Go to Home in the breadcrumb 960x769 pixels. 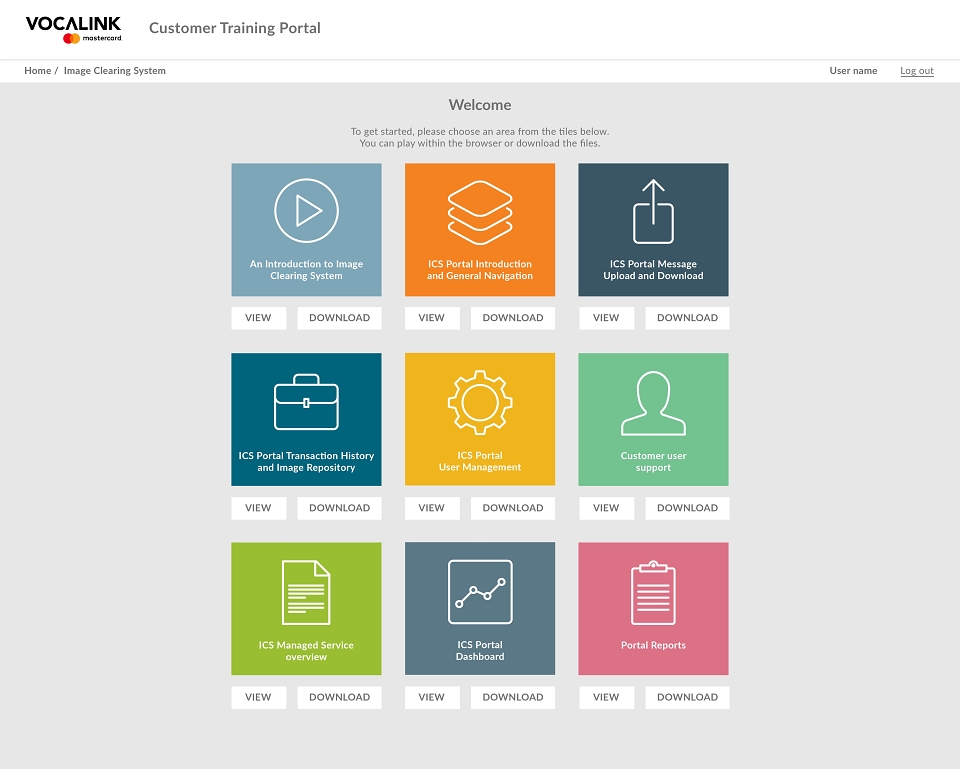click(x=37, y=70)
